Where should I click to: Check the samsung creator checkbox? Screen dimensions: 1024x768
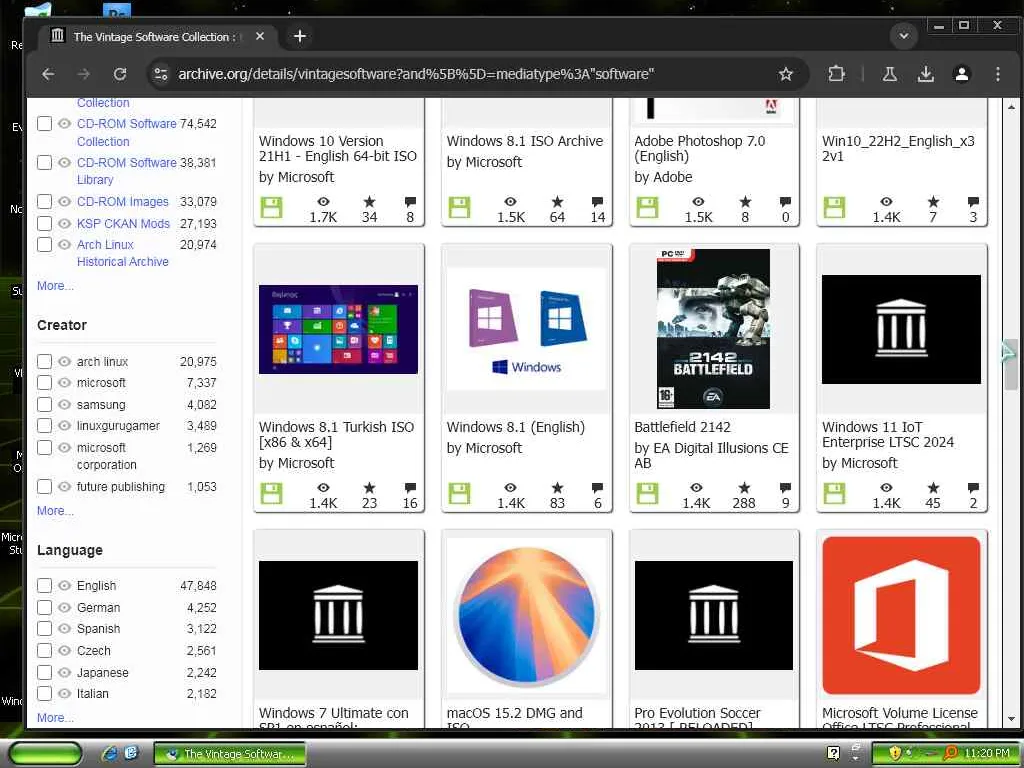[x=44, y=404]
